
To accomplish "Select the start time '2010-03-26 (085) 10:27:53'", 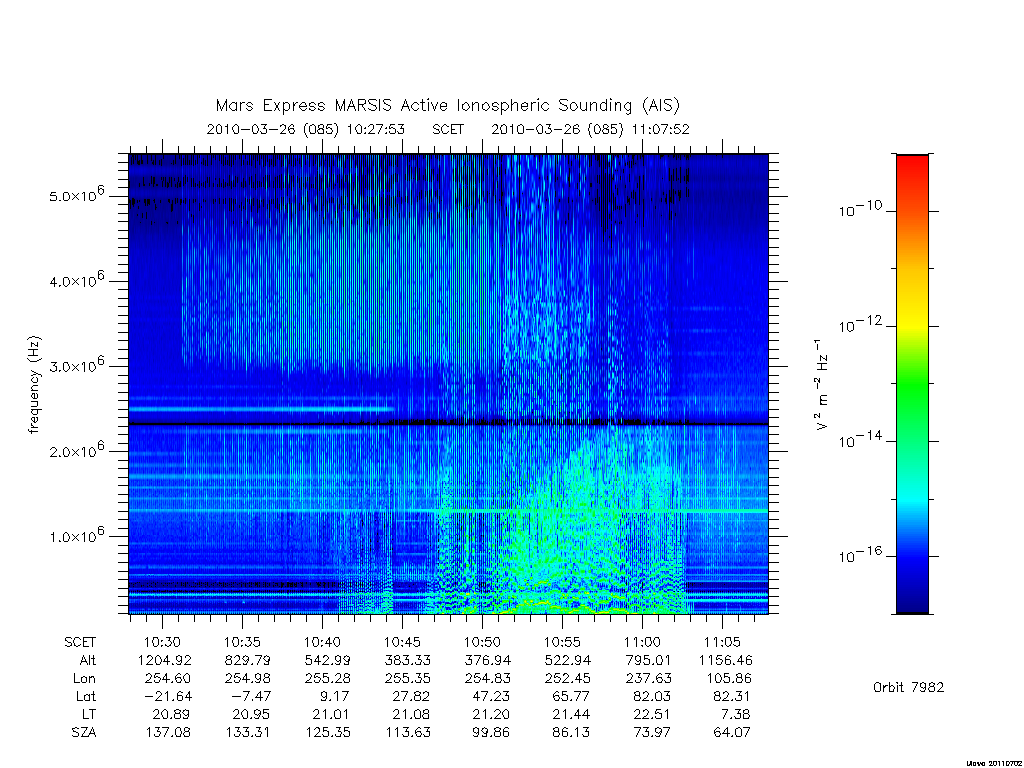I will point(306,129).
